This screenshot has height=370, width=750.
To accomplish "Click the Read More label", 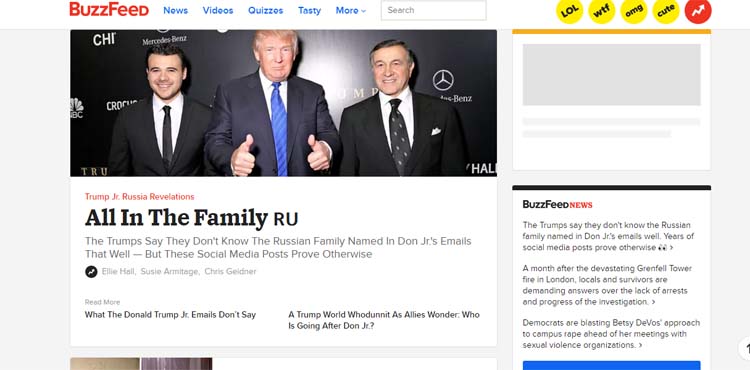I will point(102,302).
